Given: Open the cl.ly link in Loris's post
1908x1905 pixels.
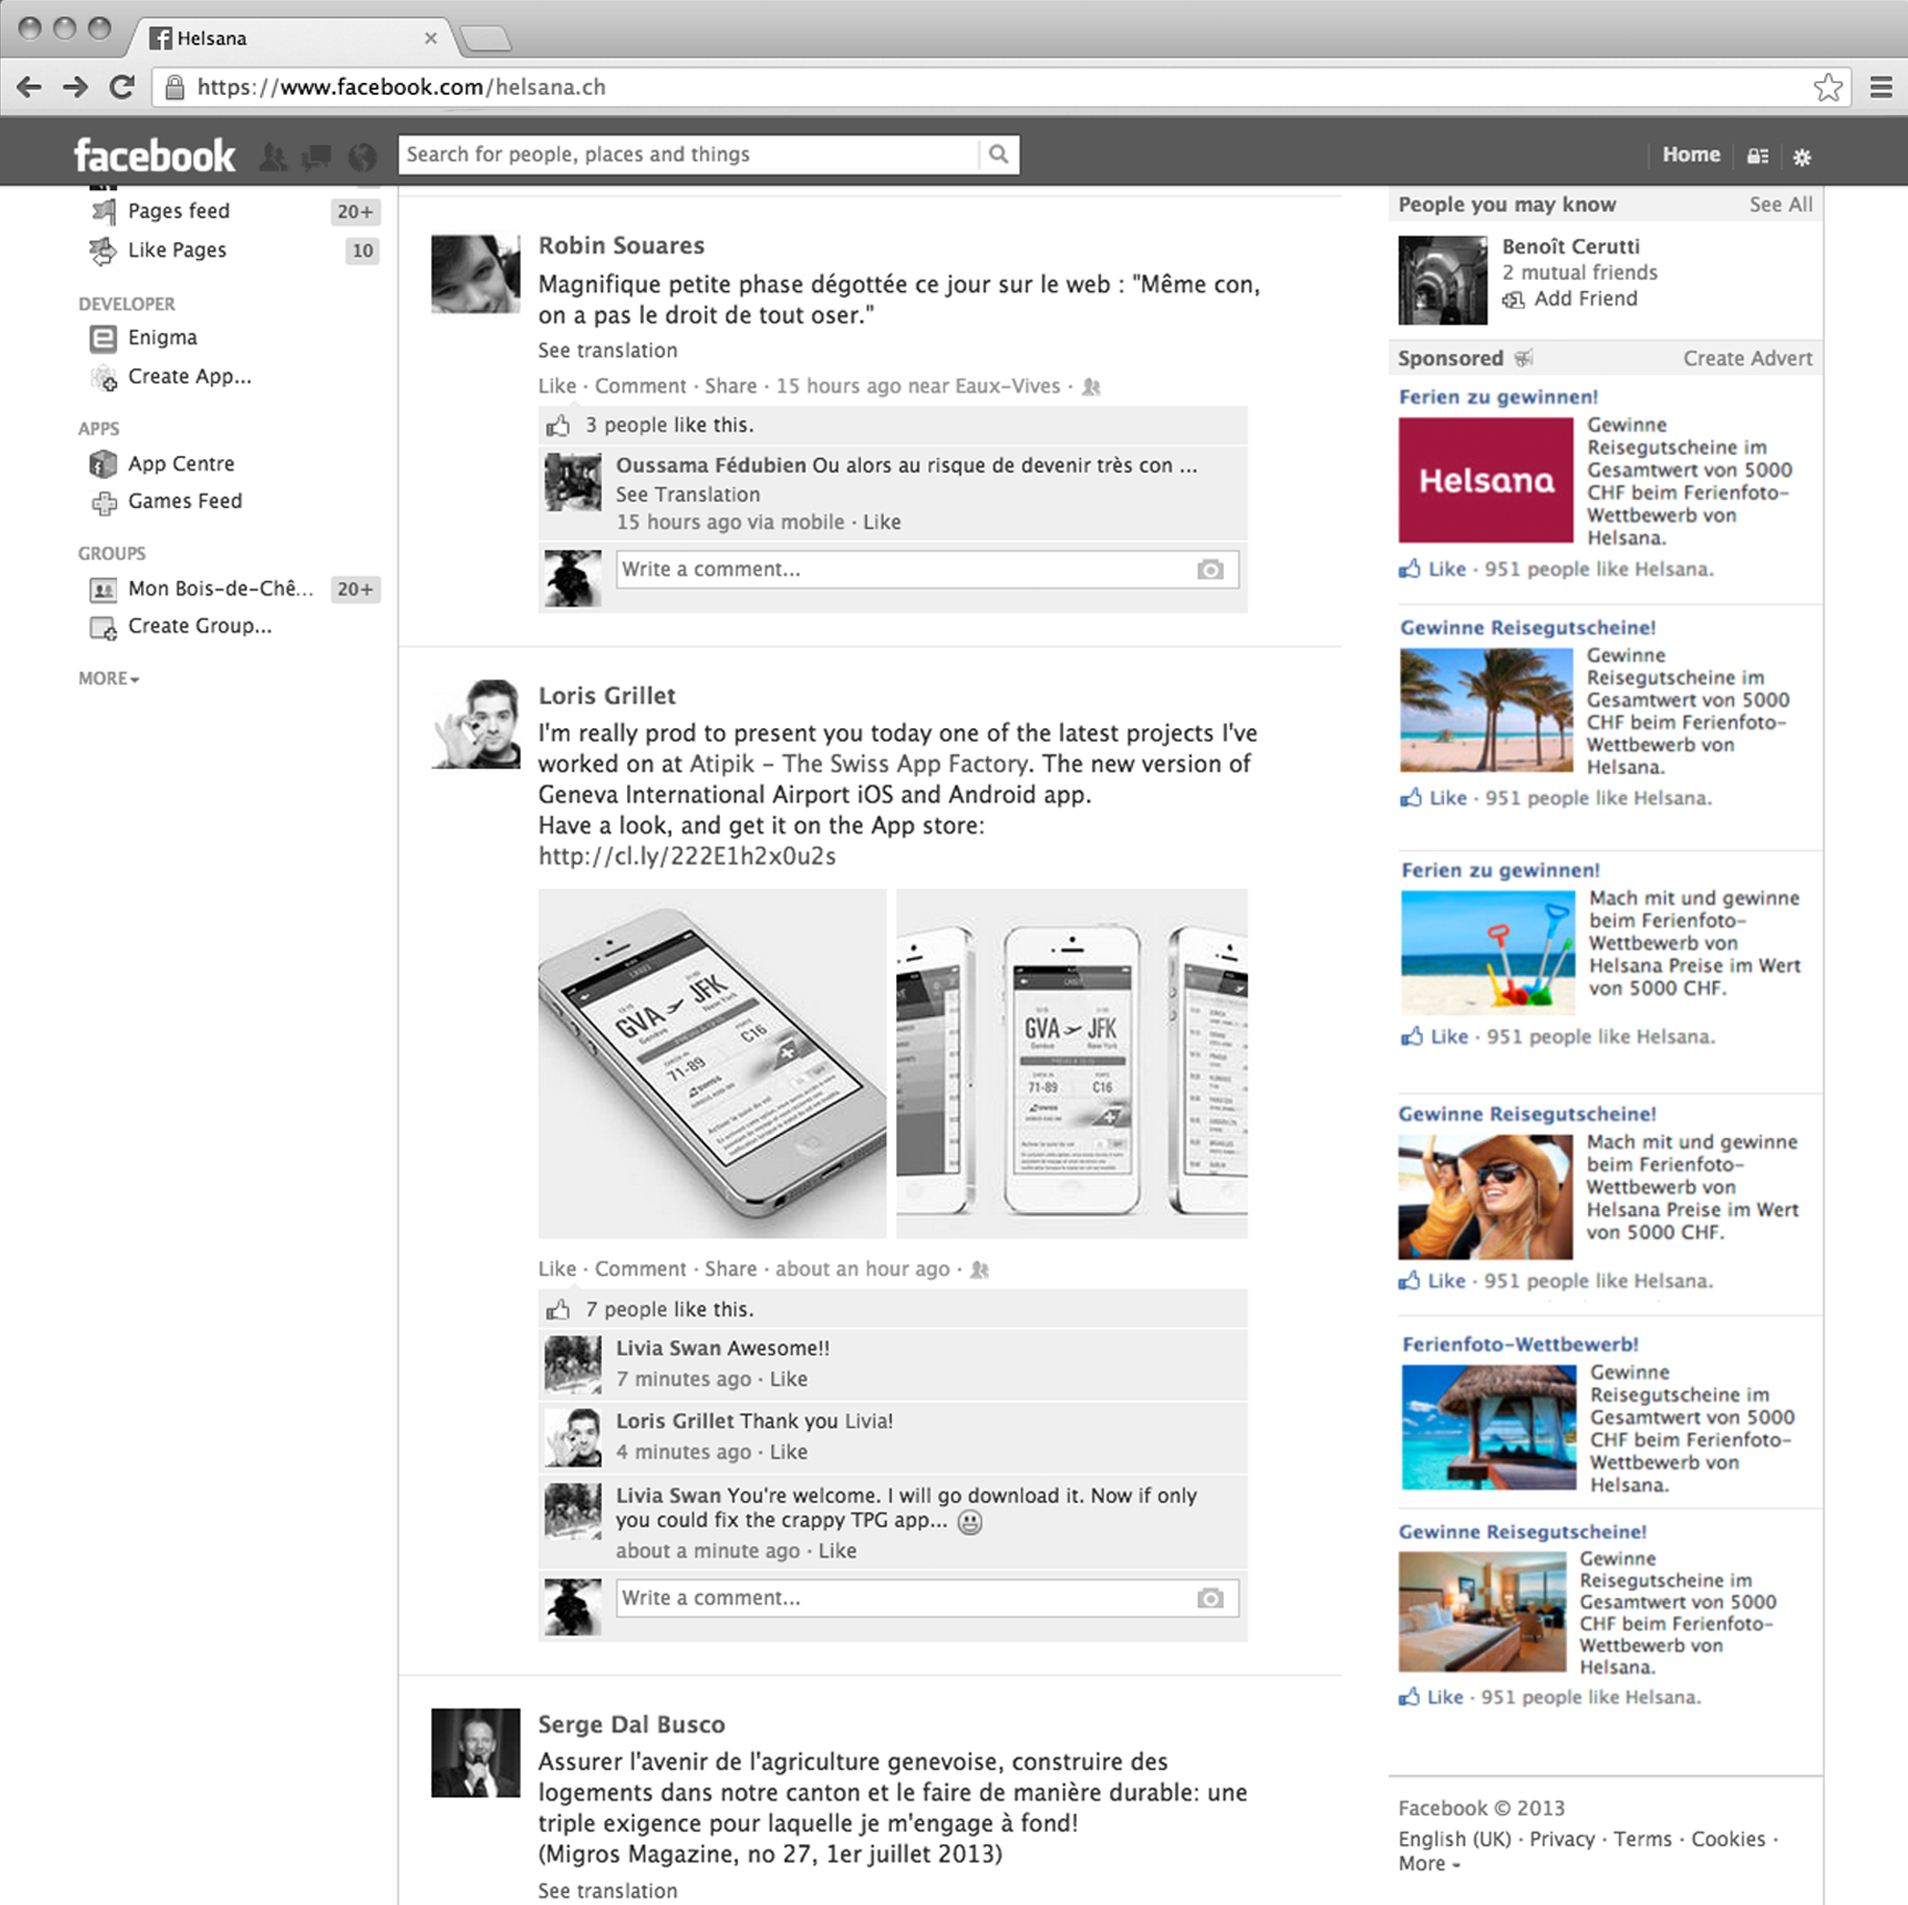Looking at the screenshot, I should point(687,856).
